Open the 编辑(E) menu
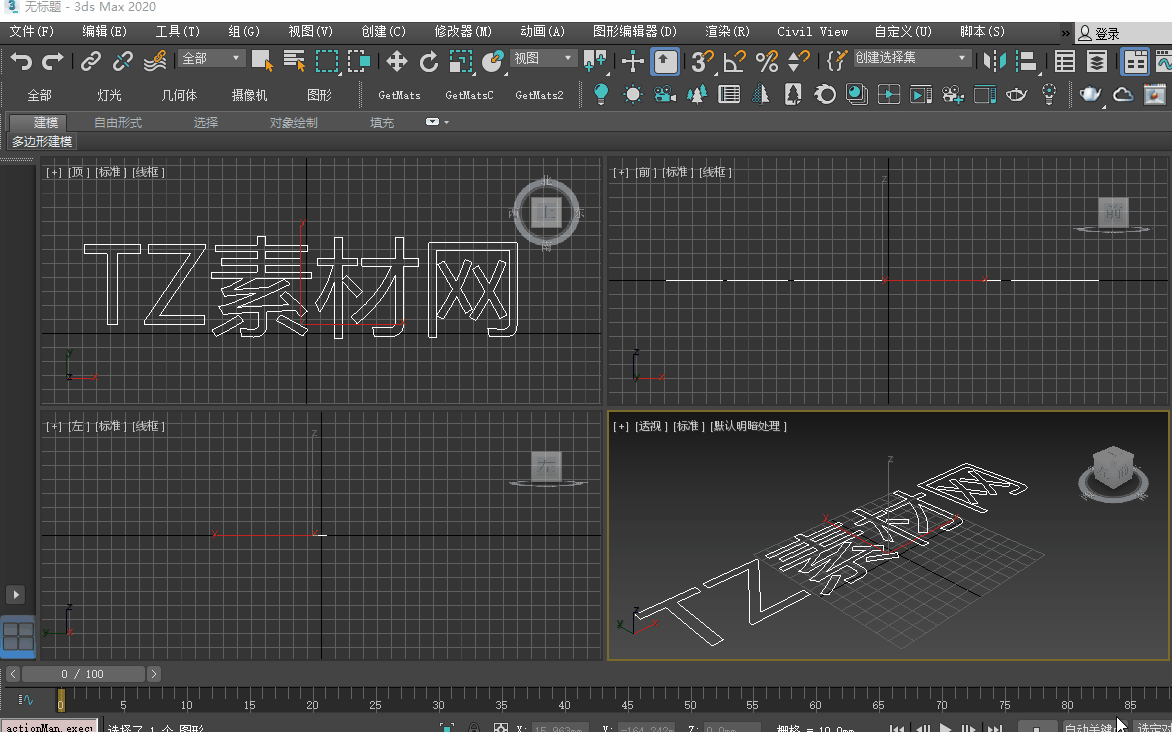This screenshot has height=732, width=1172. point(105,31)
